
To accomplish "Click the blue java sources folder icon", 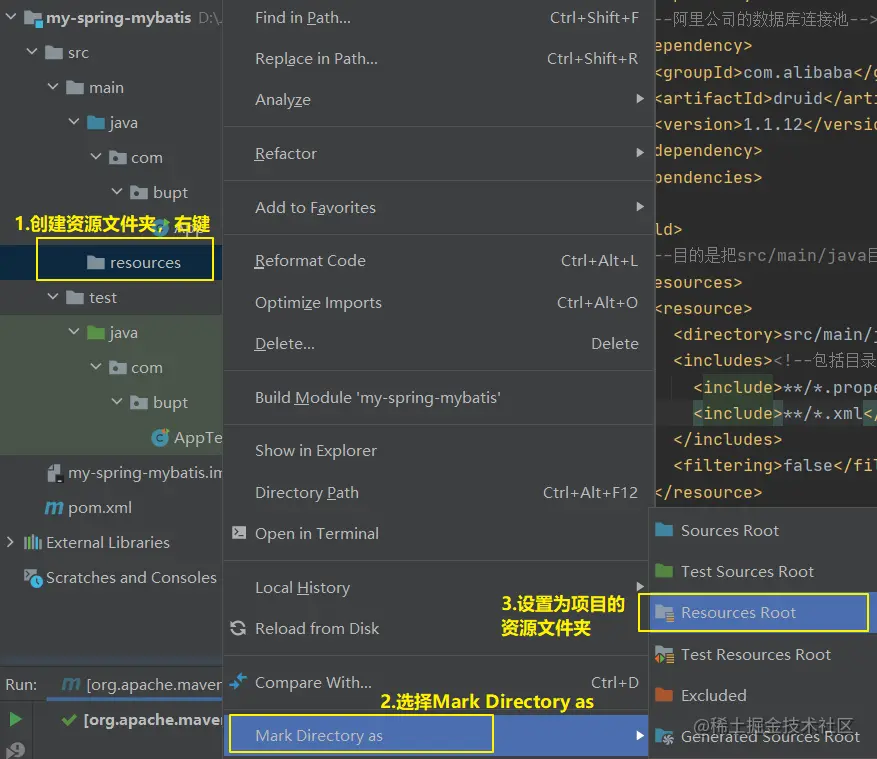I will (x=96, y=122).
